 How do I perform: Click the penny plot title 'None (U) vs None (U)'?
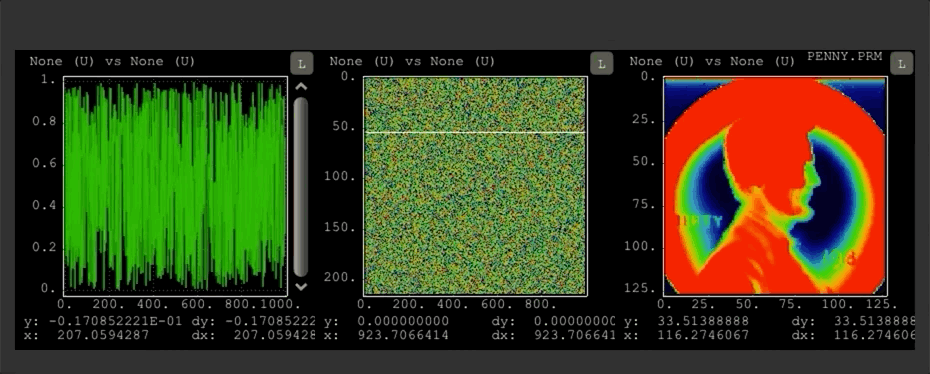[x=712, y=61]
